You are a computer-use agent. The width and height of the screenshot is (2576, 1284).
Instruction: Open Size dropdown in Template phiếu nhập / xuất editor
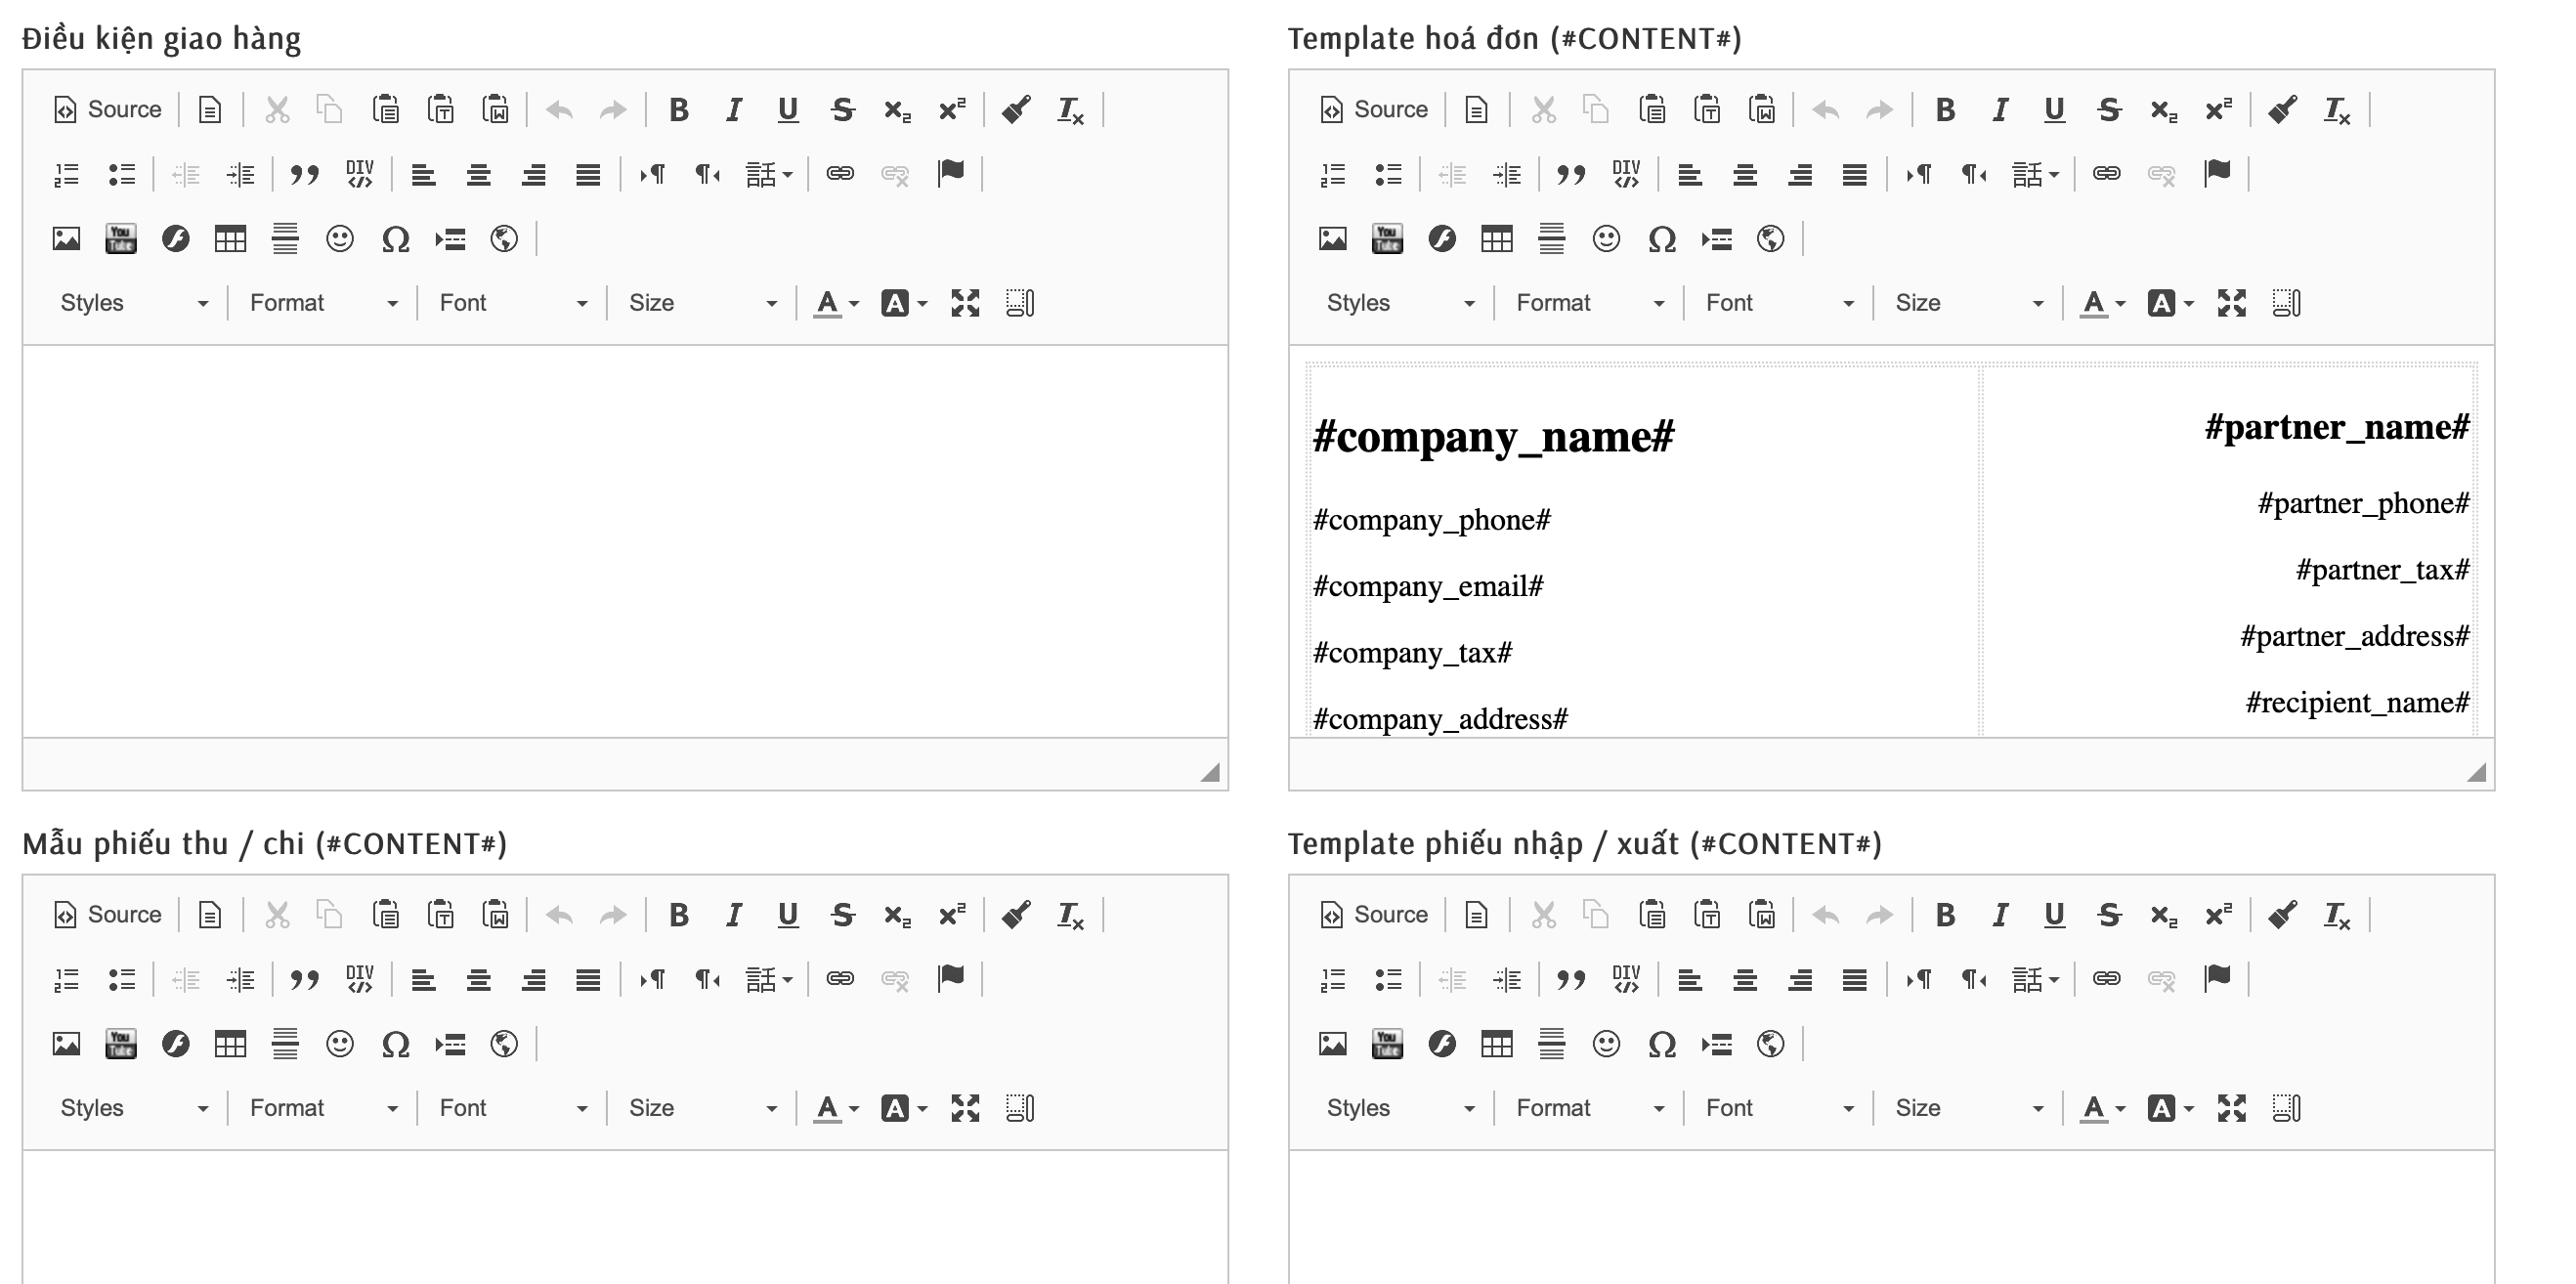[1969, 1108]
